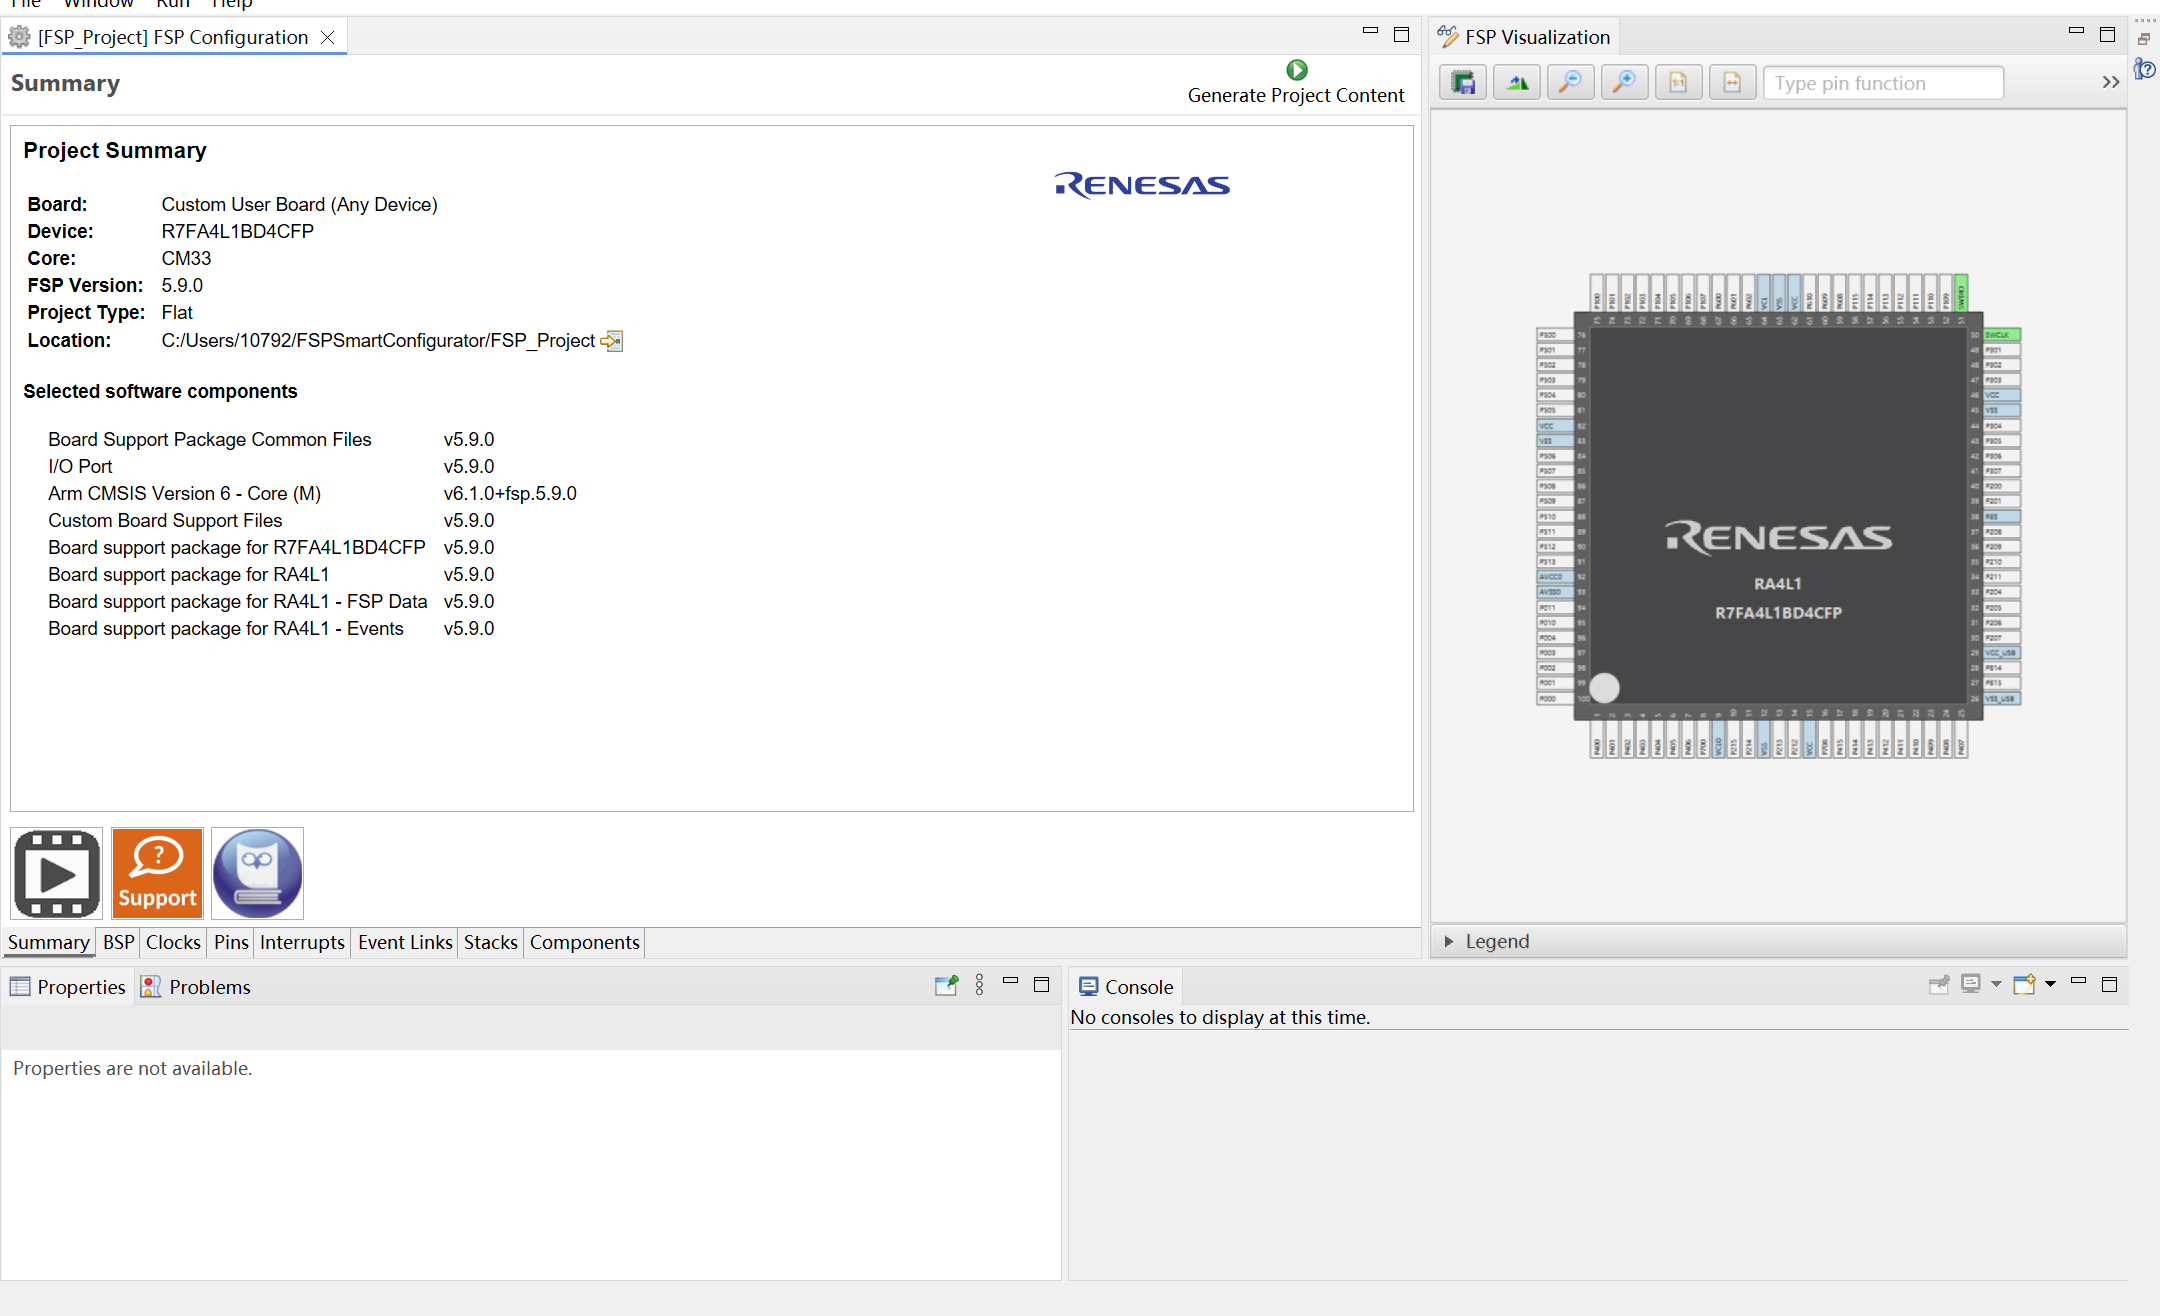Open the Run menu
Viewport: 2160px width, 1316px height.
[172, 4]
